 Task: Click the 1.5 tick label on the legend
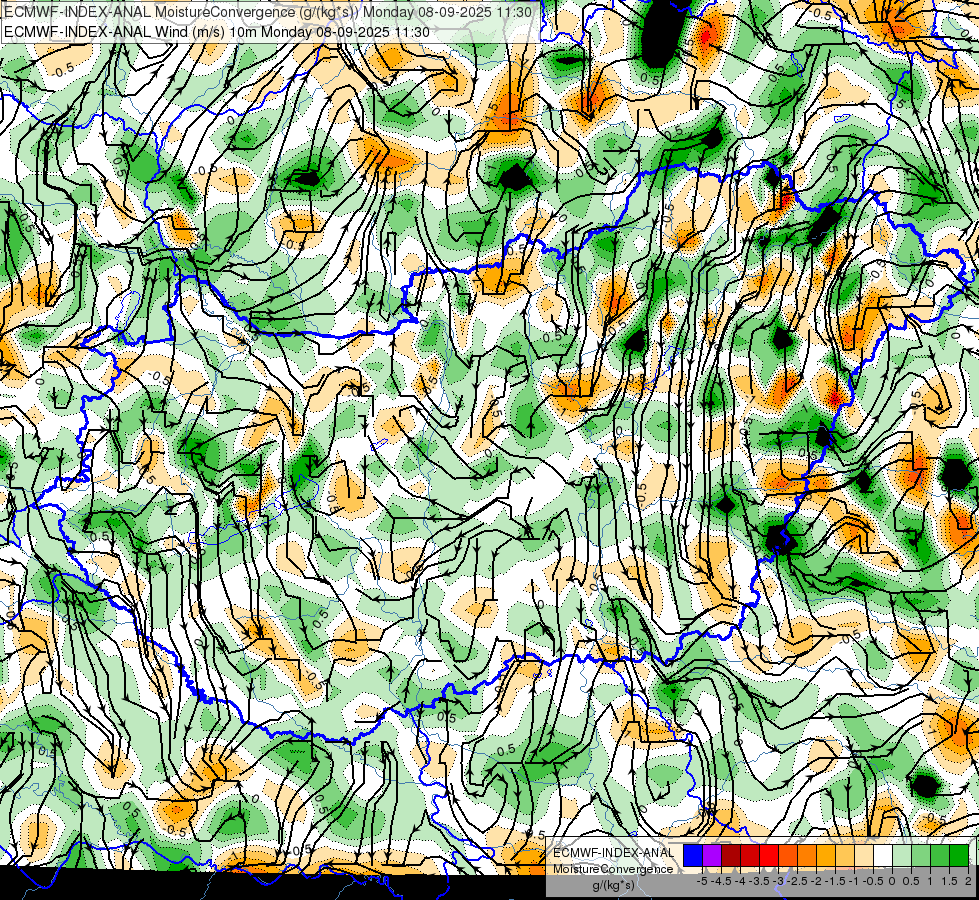[948, 881]
